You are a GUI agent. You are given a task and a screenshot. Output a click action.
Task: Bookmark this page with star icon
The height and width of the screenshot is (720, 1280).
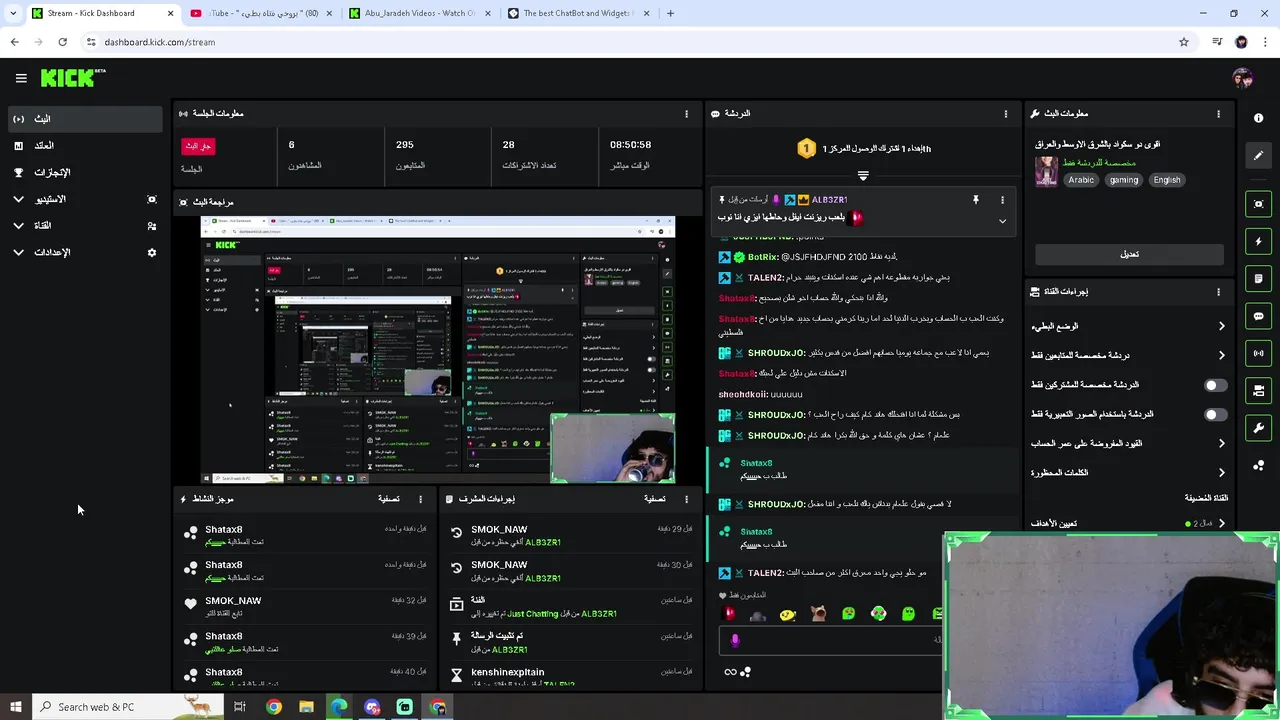pyautogui.click(x=1184, y=42)
